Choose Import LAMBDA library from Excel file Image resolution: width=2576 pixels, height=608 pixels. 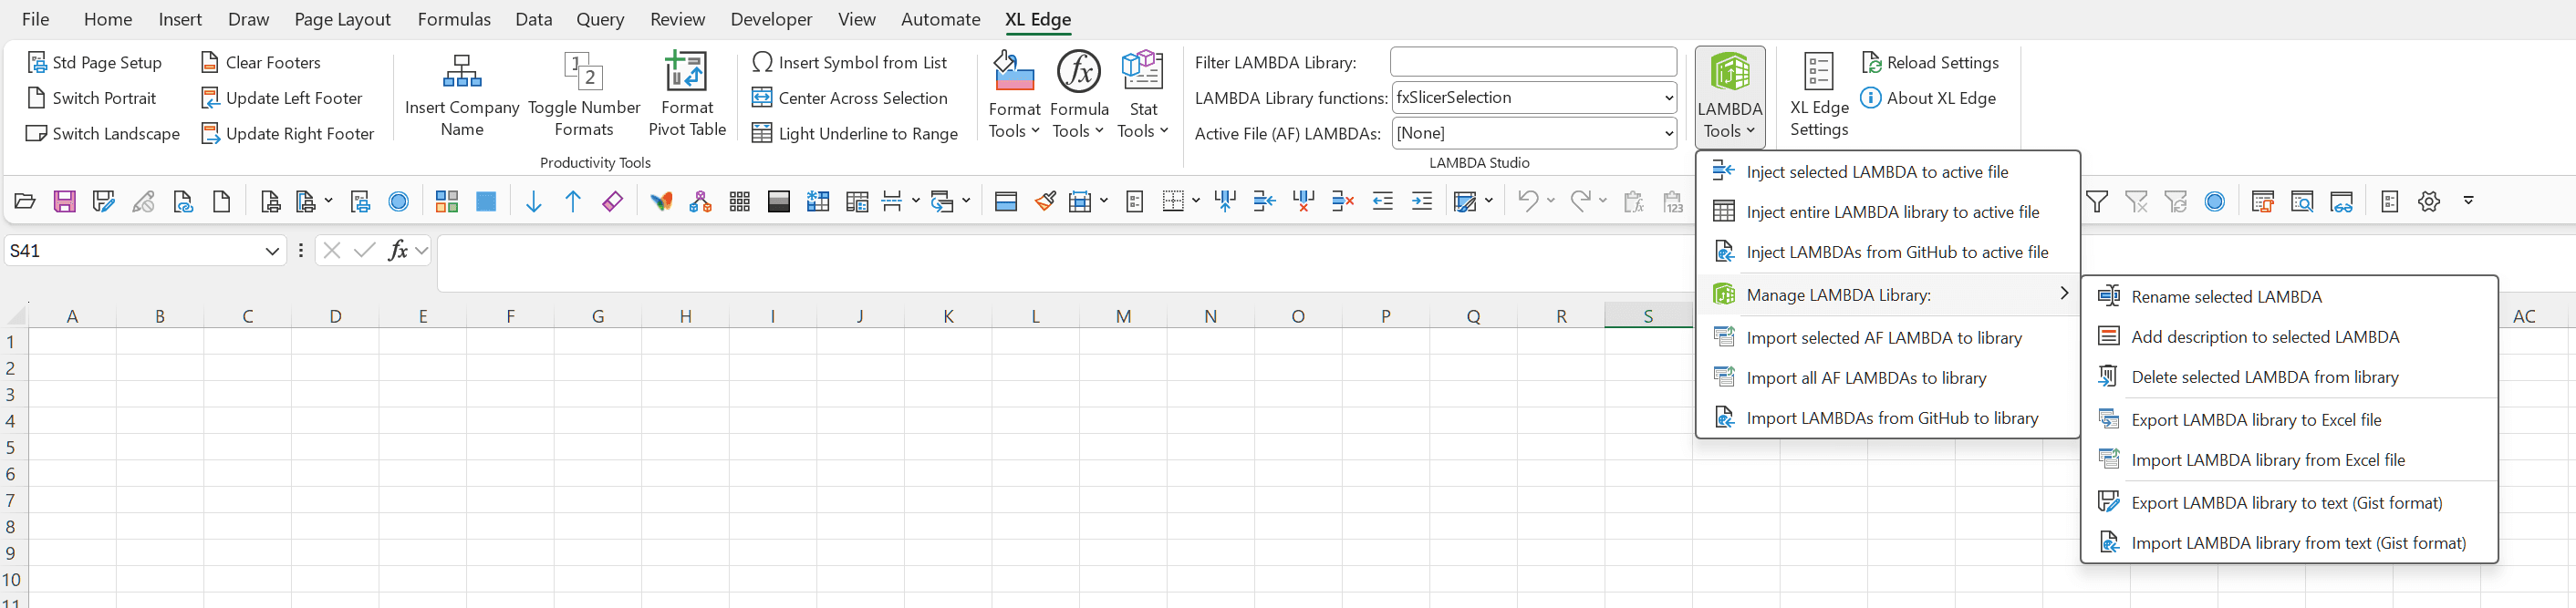2289,460
